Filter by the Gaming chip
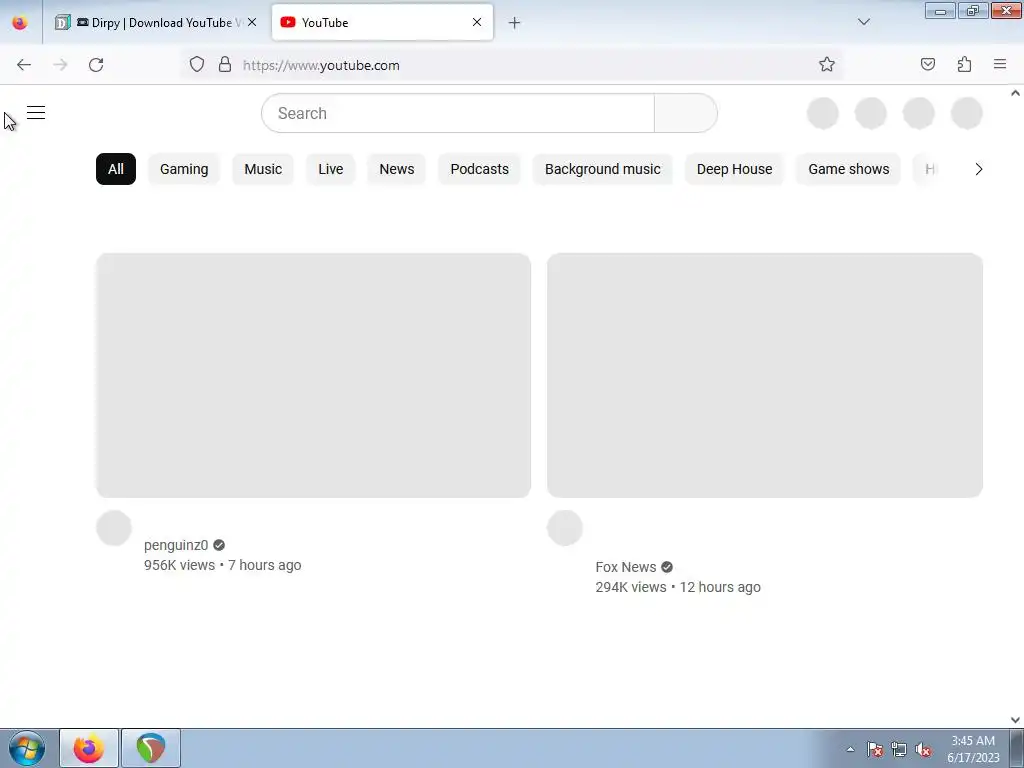Screen dimensions: 1024x768 click(184, 169)
